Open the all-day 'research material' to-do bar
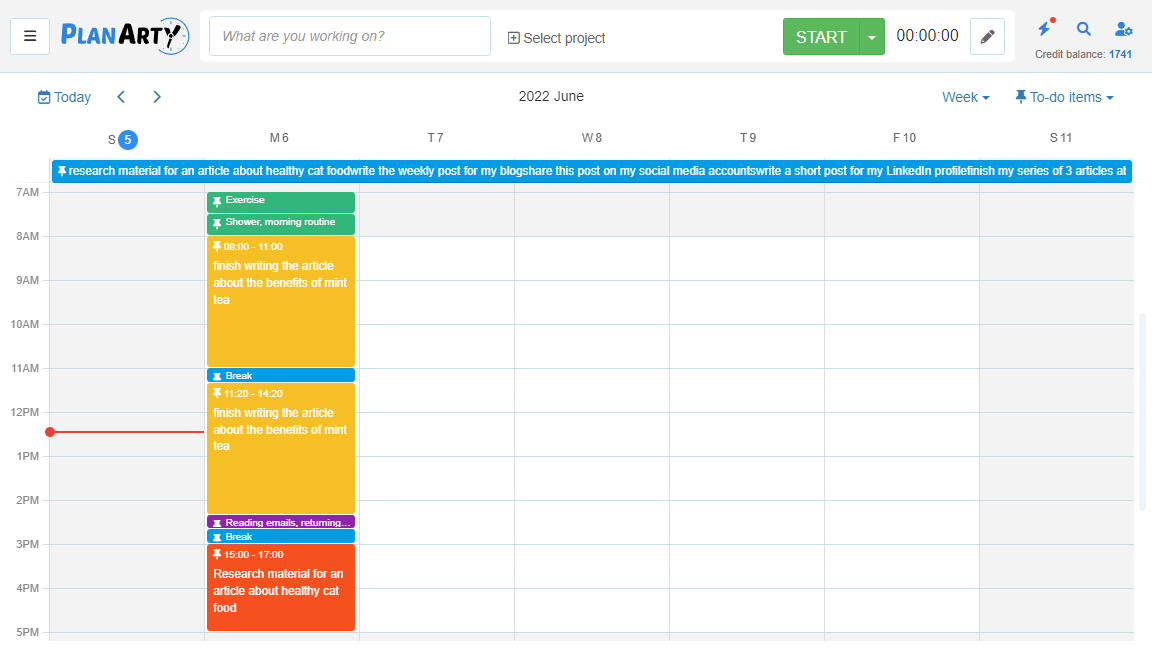1152x647 pixels. (591, 171)
